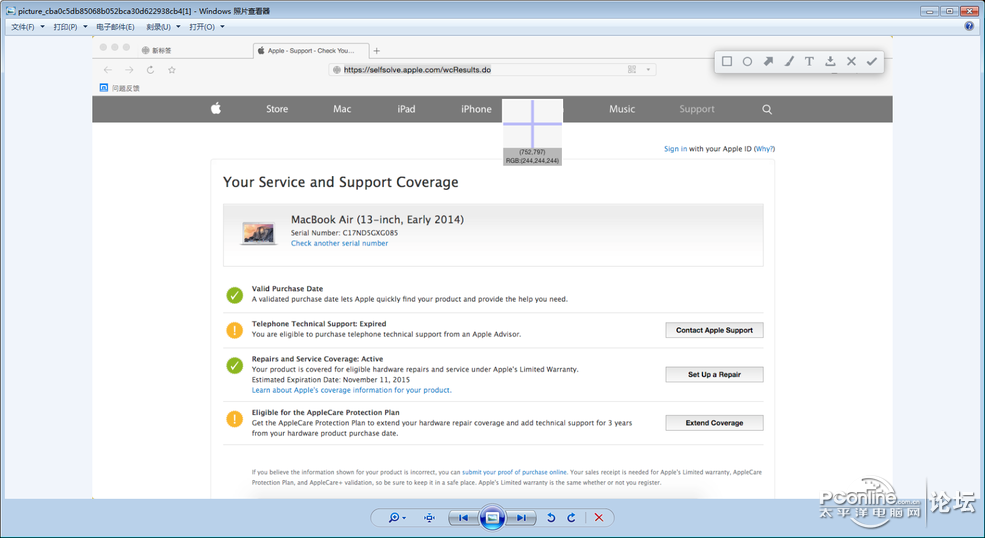Image resolution: width=985 pixels, height=538 pixels.
Task: Open Support in Apple navigation
Action: click(697, 109)
